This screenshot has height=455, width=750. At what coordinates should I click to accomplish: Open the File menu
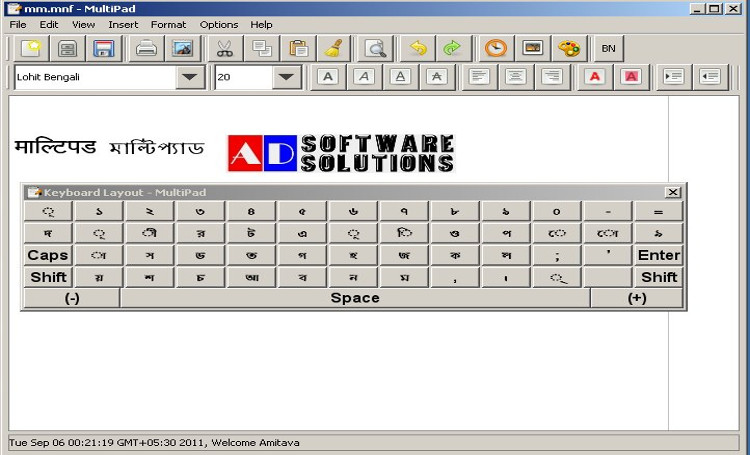point(18,24)
